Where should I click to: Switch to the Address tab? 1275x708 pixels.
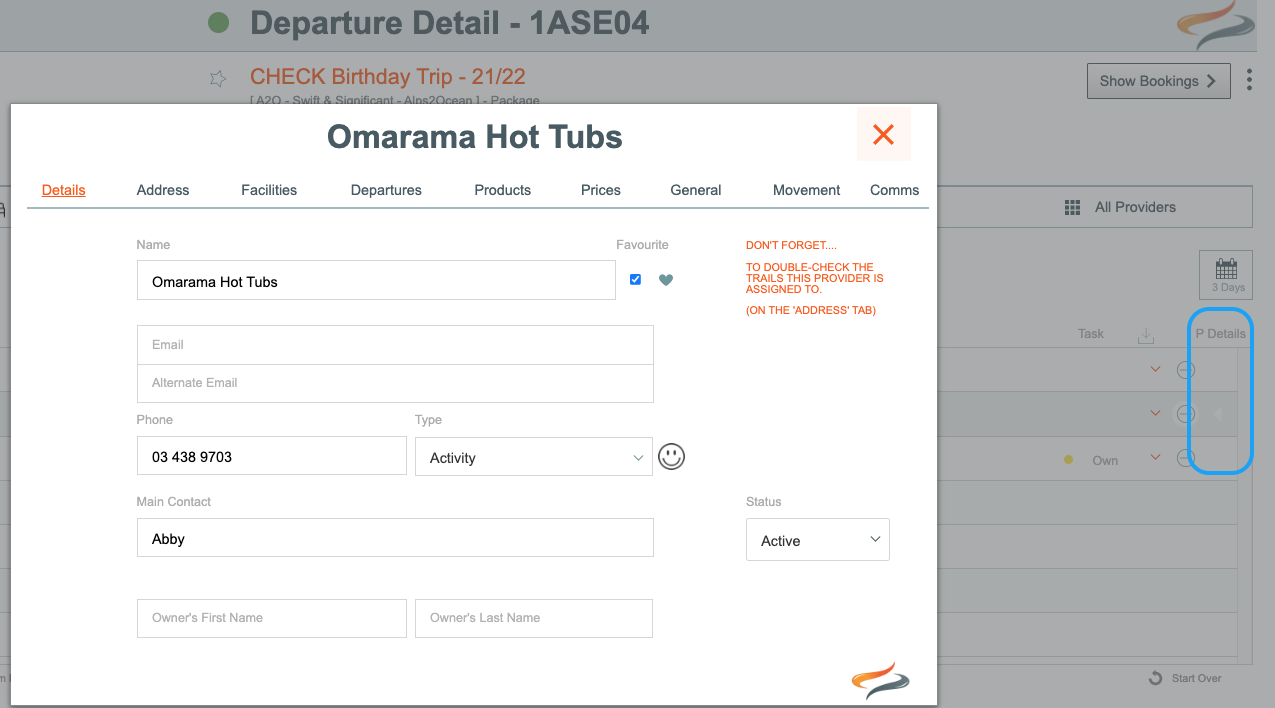pyautogui.click(x=163, y=190)
